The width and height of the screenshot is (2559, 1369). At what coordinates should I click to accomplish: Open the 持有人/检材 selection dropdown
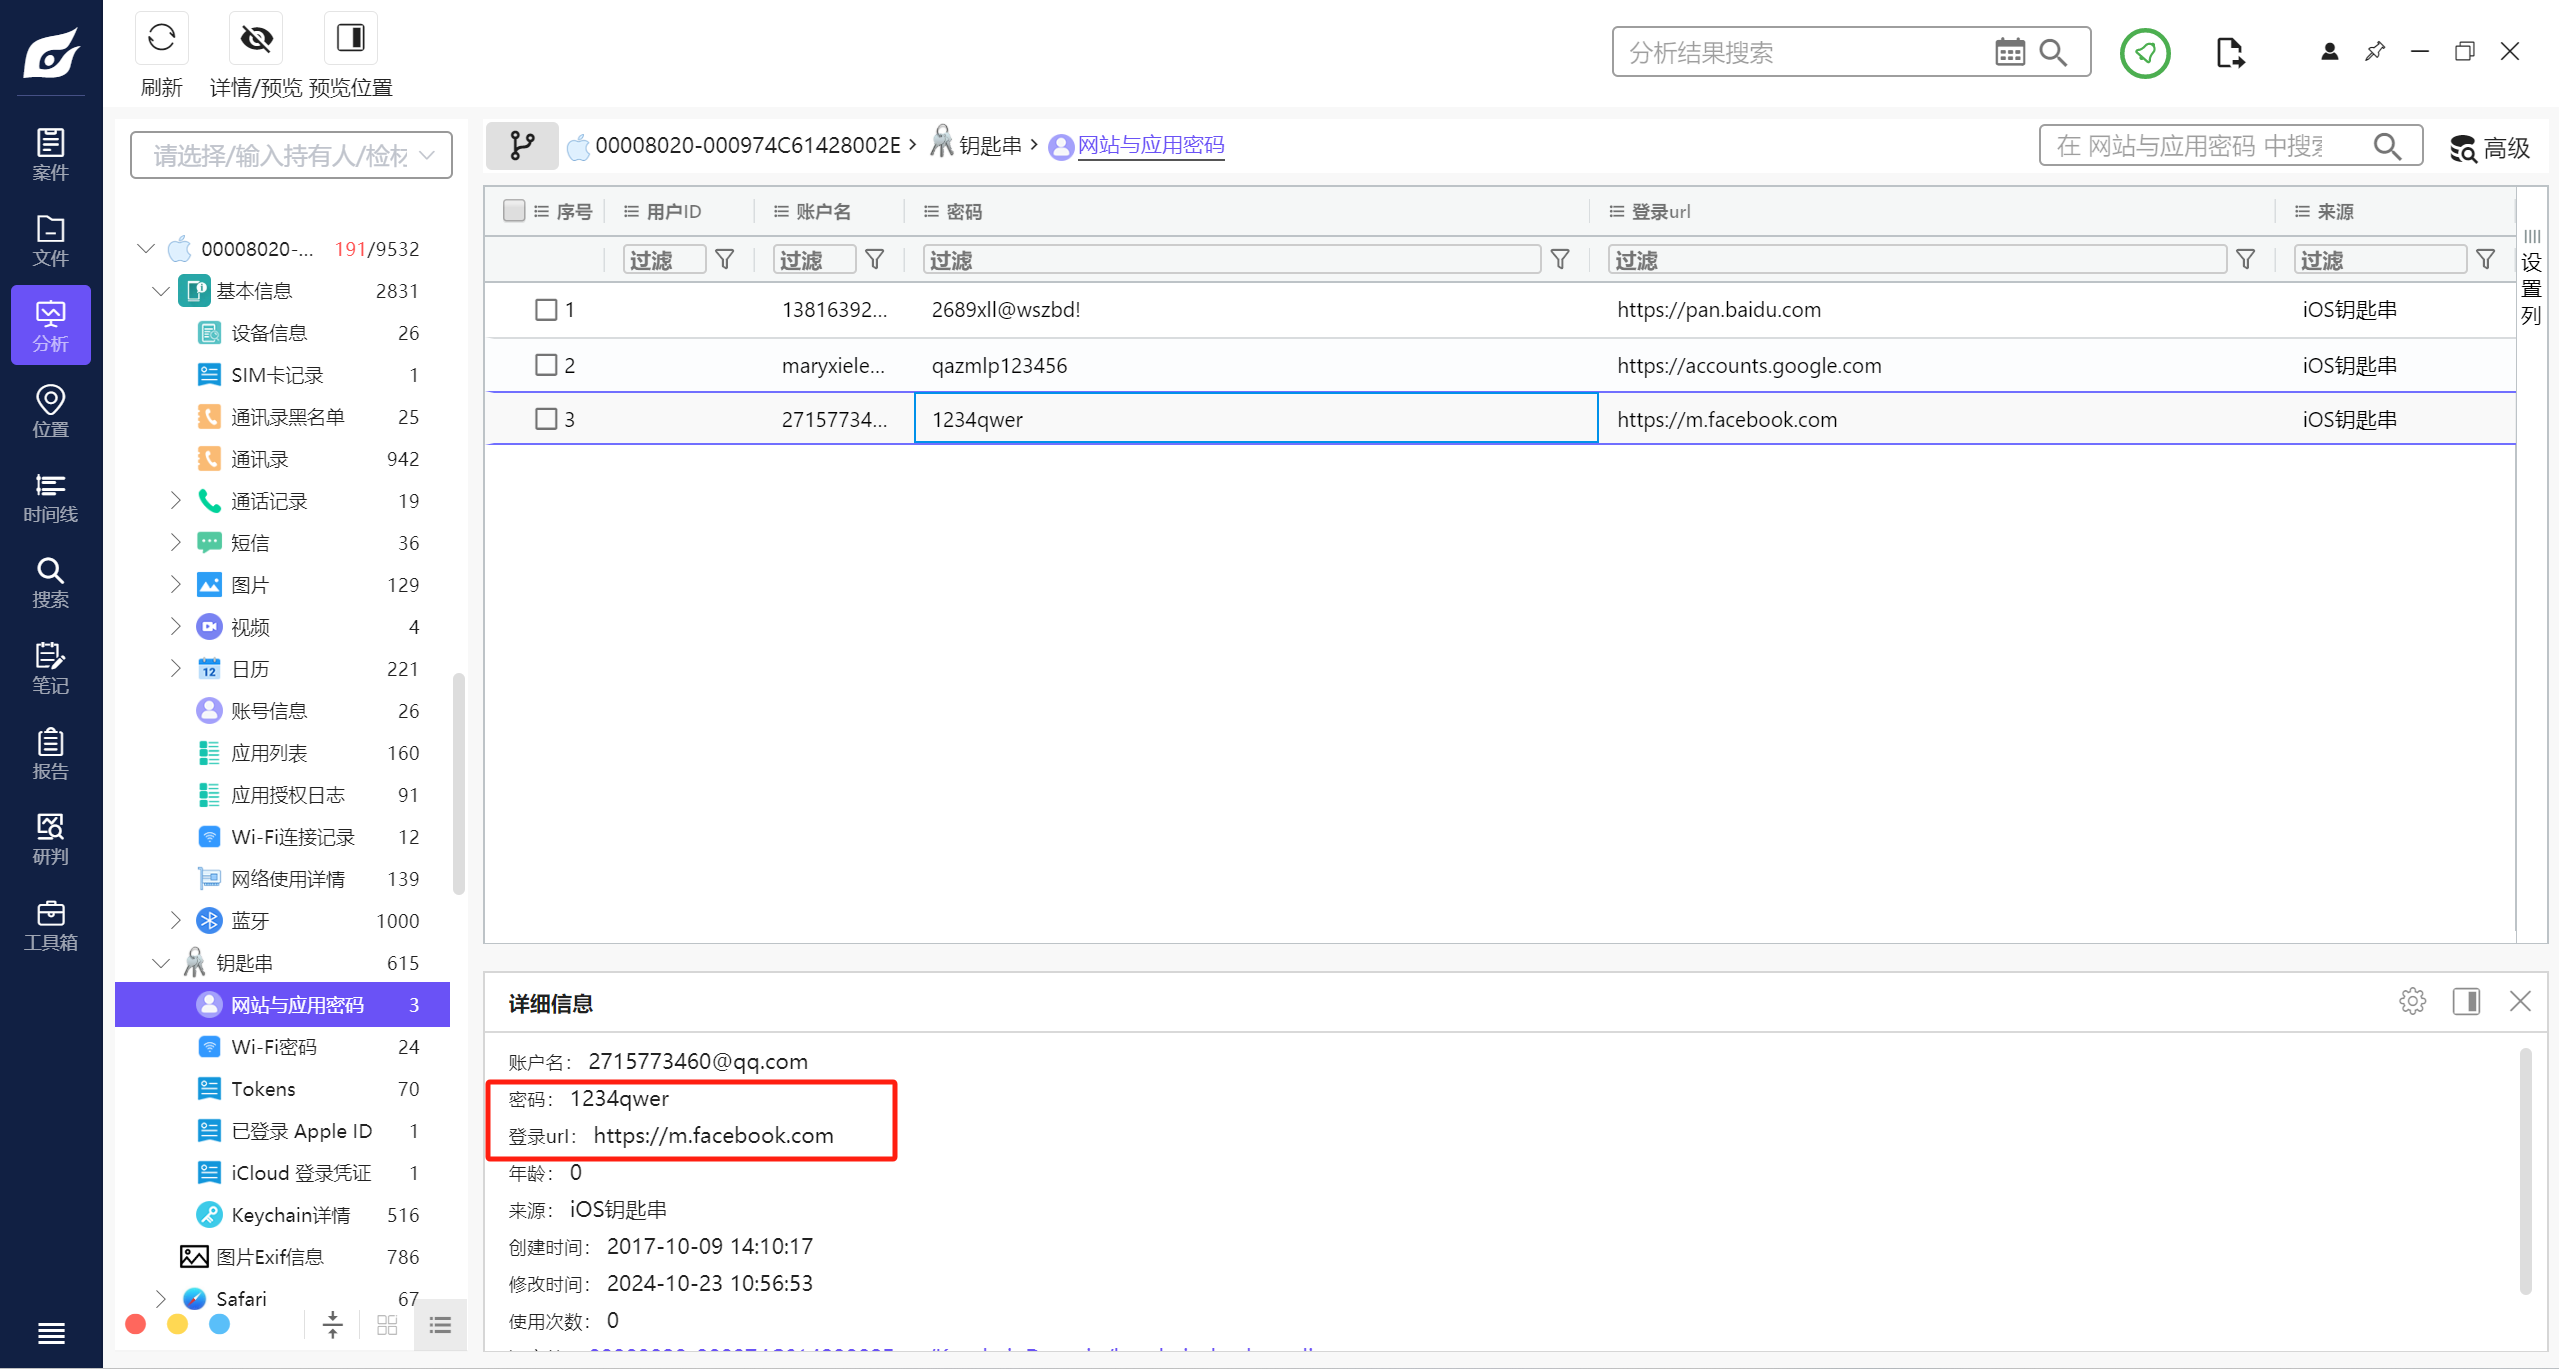tap(291, 155)
